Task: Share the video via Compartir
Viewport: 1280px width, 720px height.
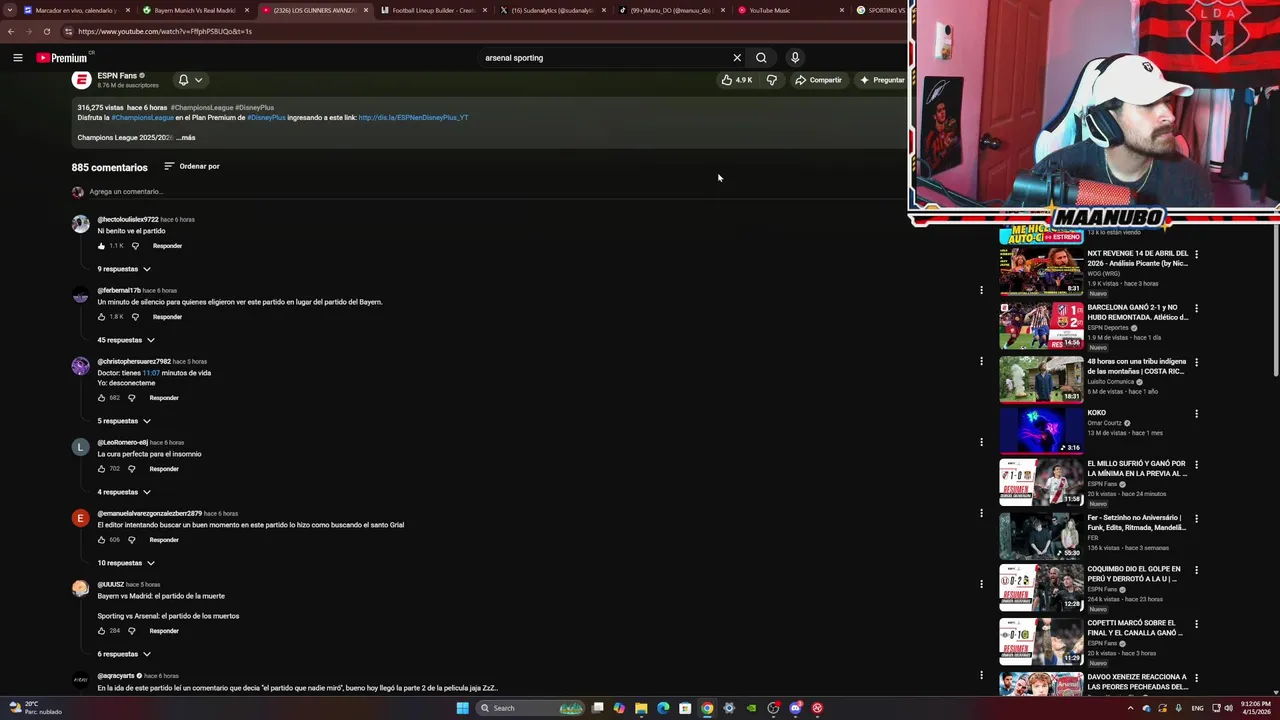Action: (x=818, y=80)
